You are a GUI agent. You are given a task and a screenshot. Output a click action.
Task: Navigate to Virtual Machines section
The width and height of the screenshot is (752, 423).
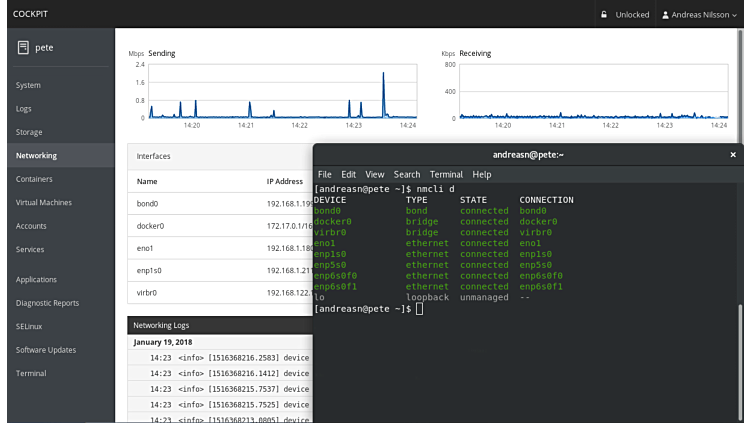click(44, 202)
